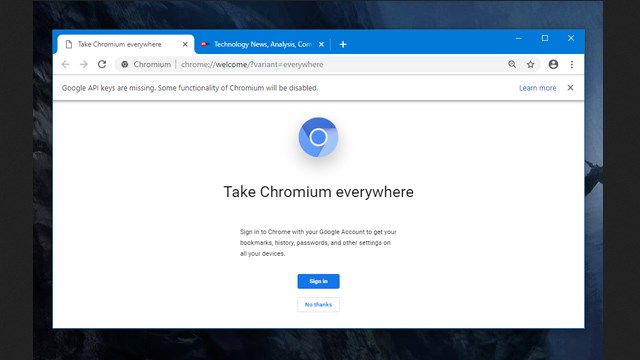Click the Sign in to Chrome description text

(318, 242)
